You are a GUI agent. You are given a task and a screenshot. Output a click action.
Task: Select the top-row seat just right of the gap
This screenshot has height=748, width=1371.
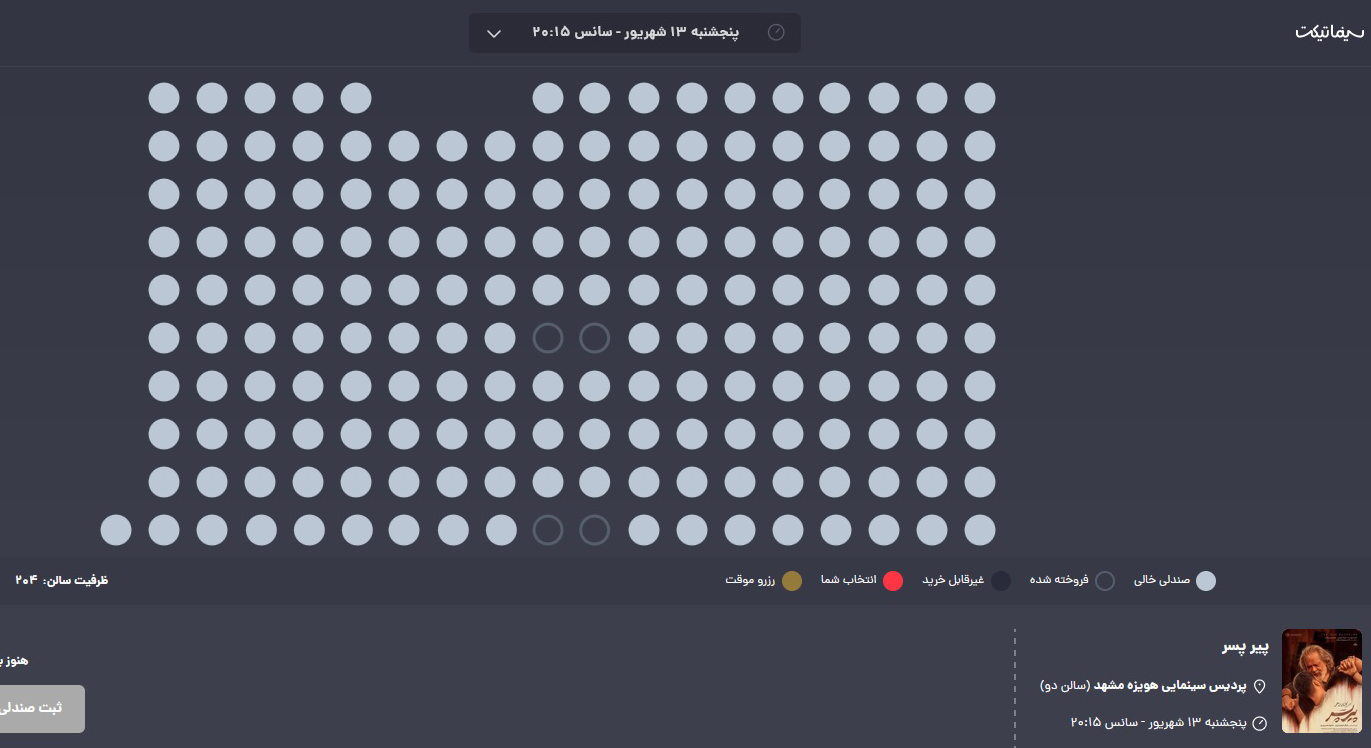[x=548, y=98]
